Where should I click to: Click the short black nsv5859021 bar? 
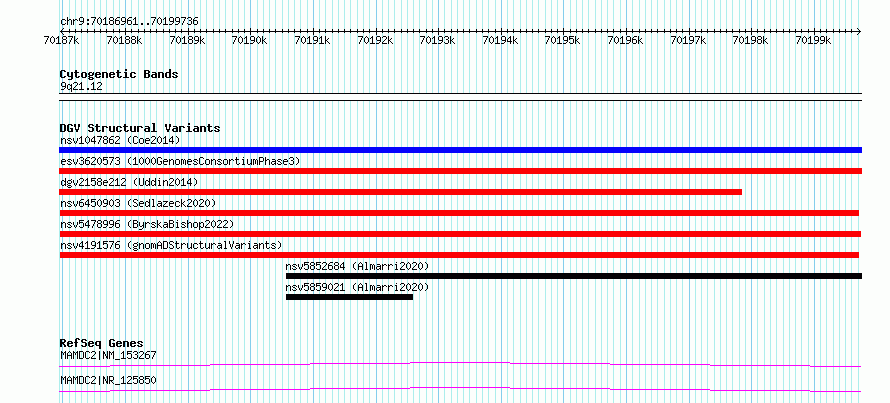tap(349, 297)
